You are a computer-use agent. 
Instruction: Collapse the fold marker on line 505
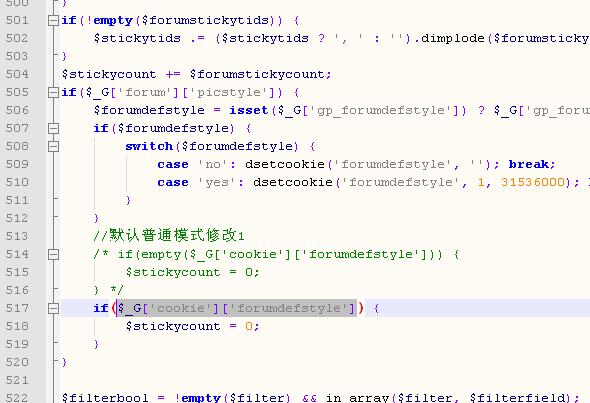[53, 93]
